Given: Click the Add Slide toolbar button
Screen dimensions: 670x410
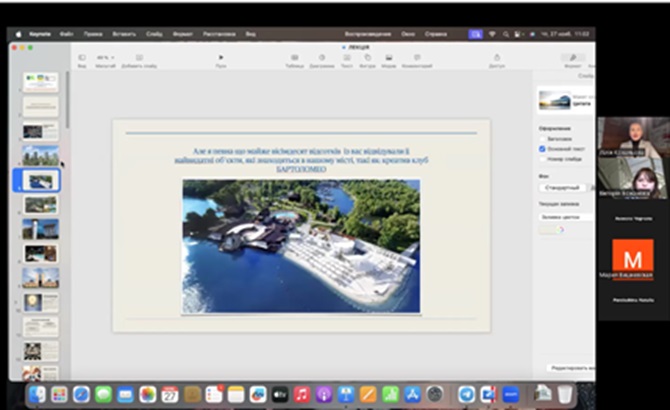Looking at the screenshot, I should [139, 59].
